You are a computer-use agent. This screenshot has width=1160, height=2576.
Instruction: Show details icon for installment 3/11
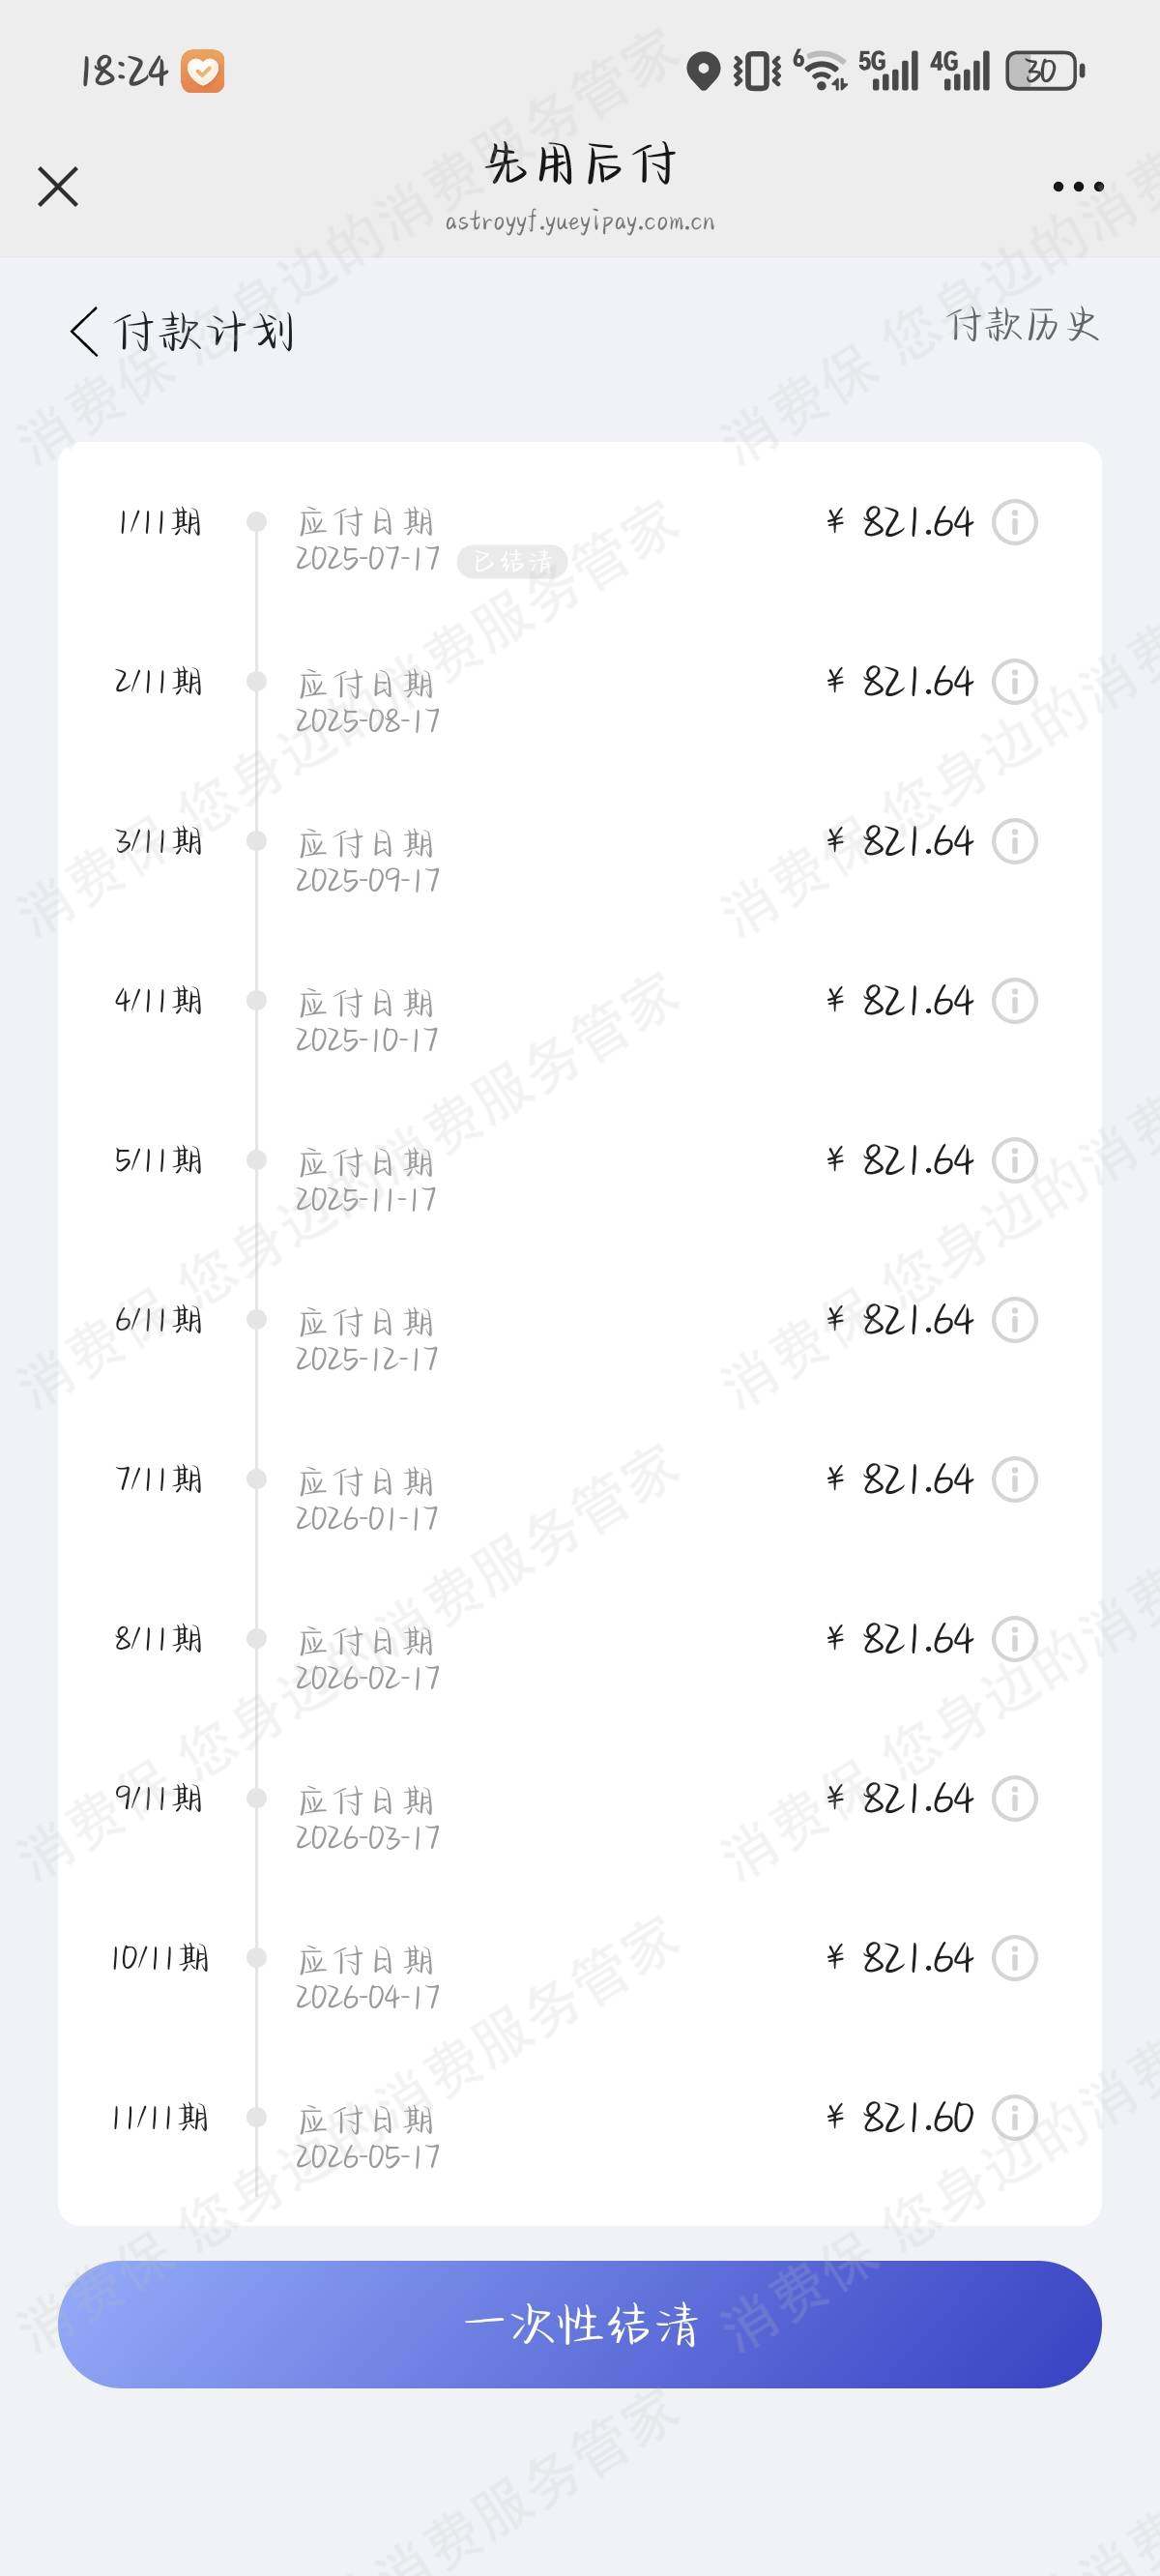(x=1014, y=841)
